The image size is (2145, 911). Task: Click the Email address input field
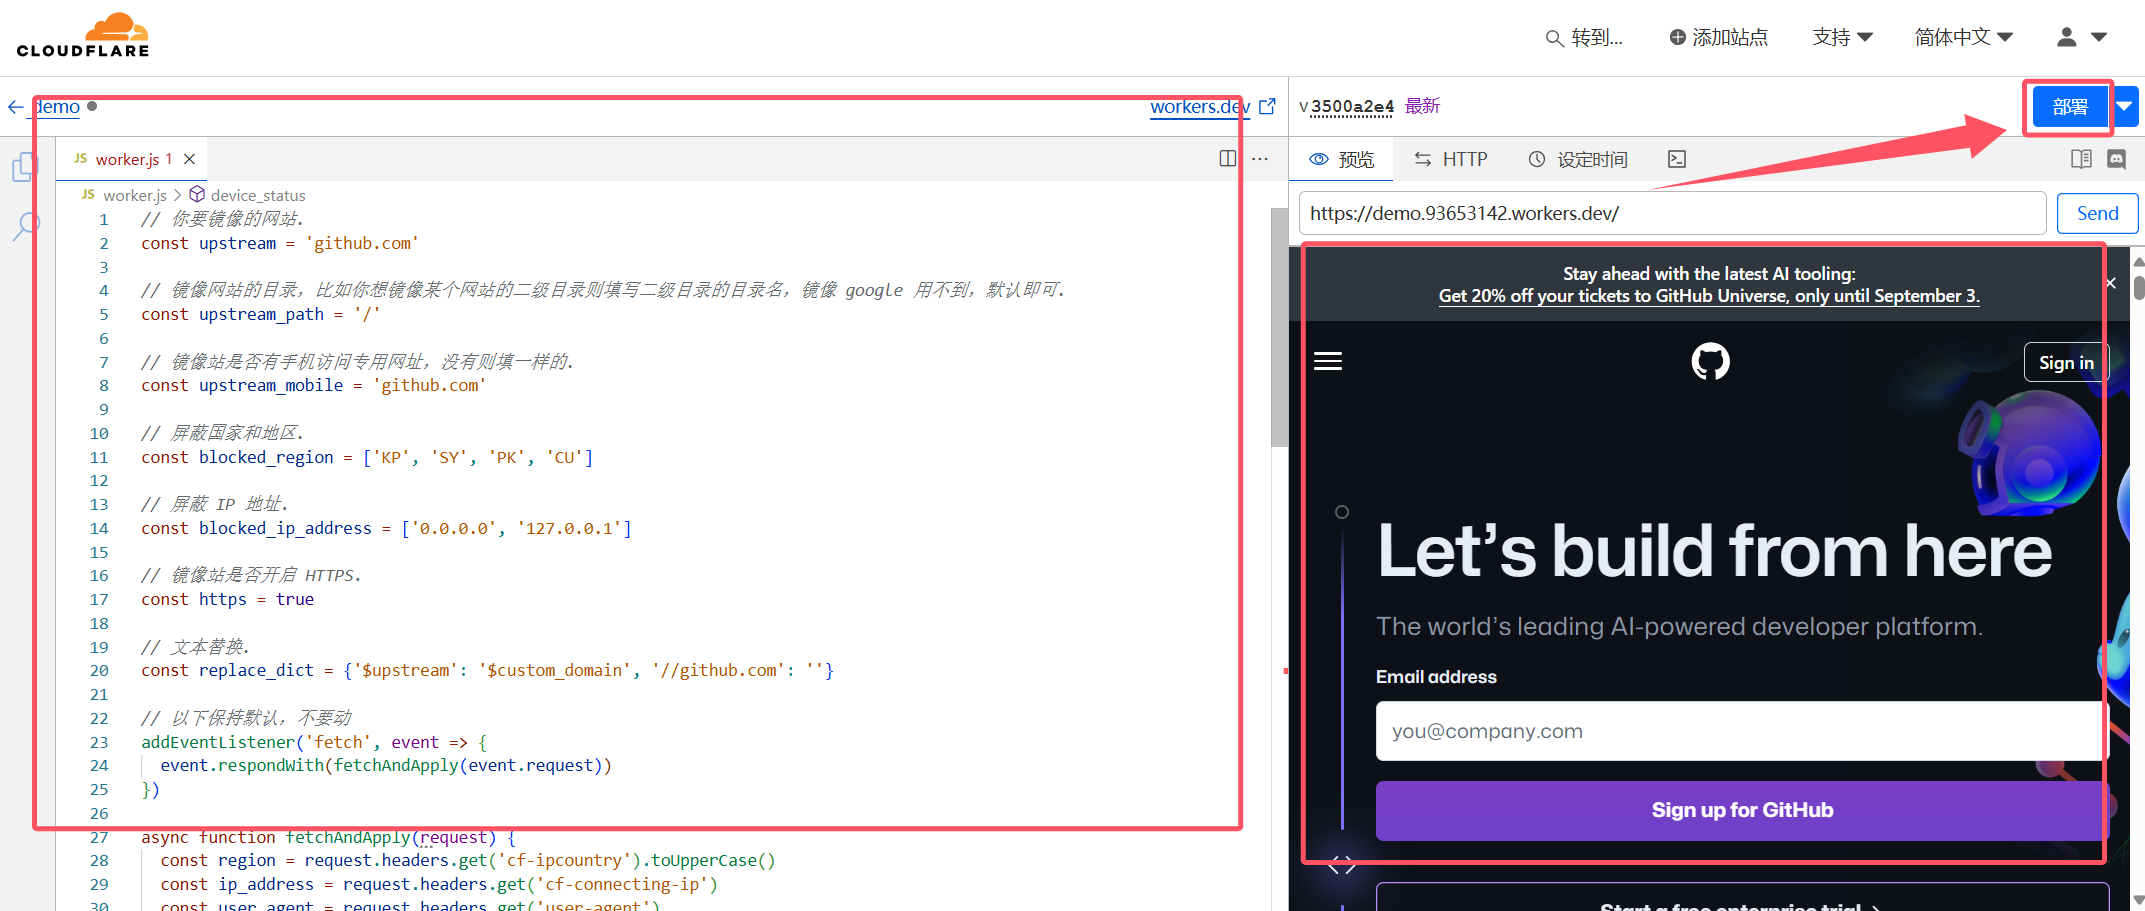click(x=1742, y=731)
